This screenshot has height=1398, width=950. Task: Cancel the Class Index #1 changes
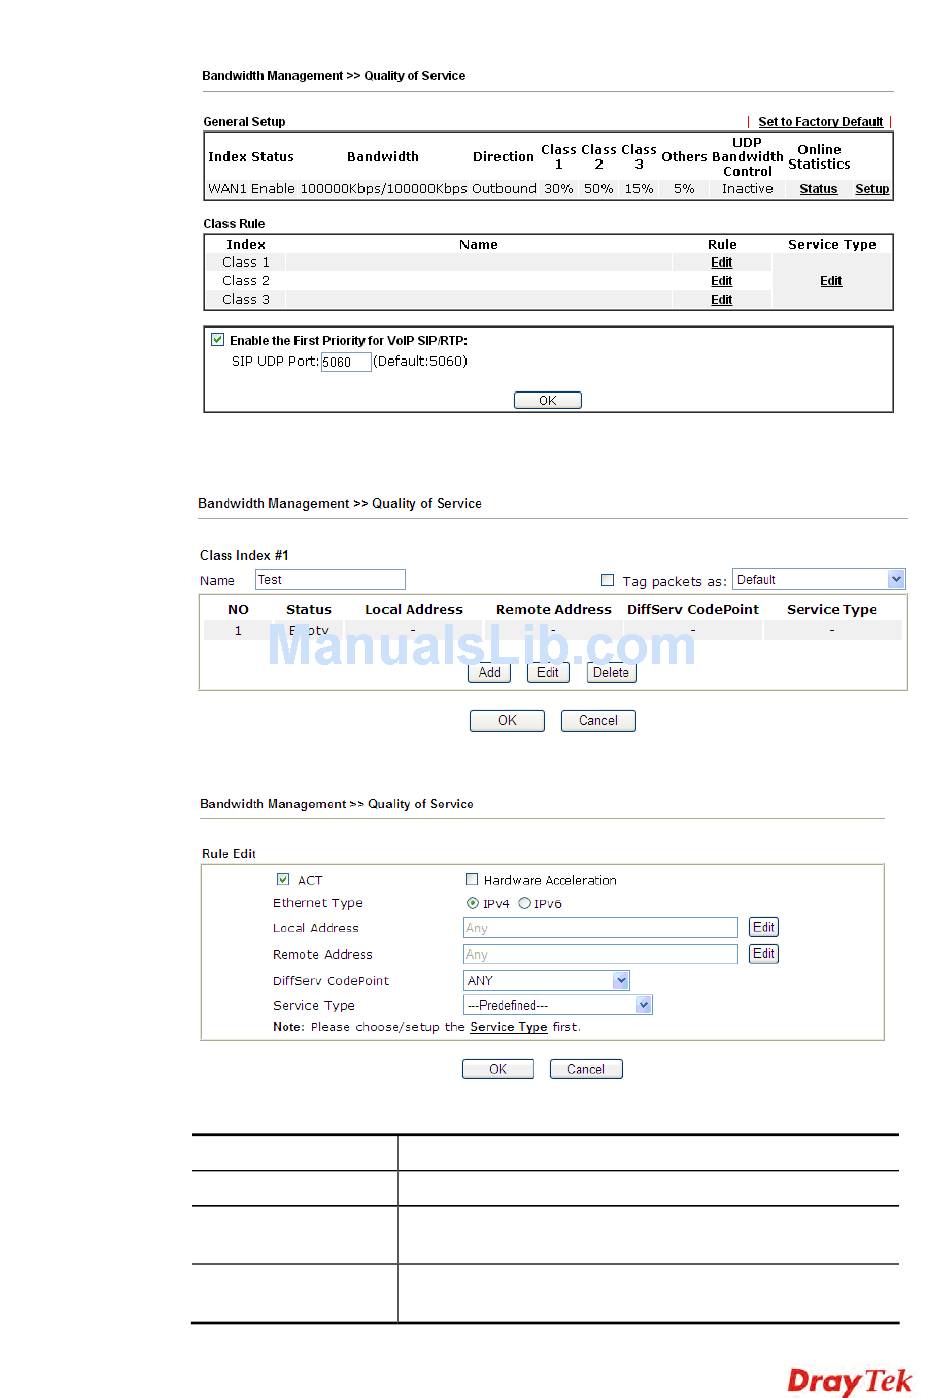[x=598, y=721]
